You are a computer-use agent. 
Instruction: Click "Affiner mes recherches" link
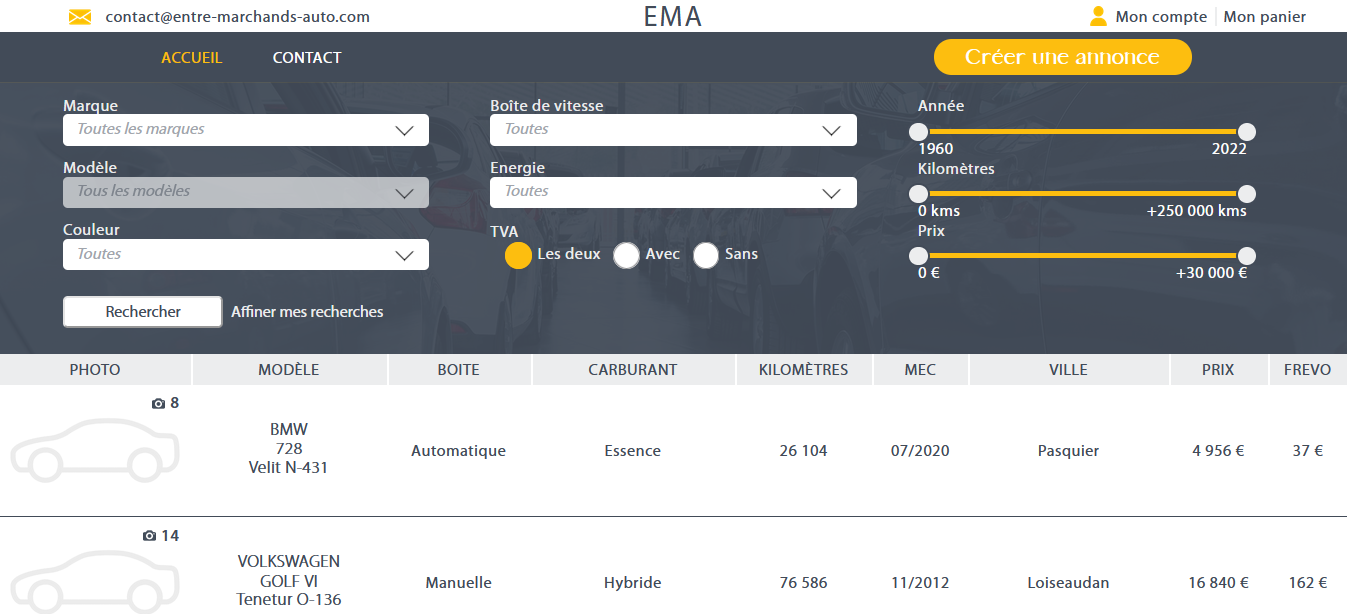307,312
